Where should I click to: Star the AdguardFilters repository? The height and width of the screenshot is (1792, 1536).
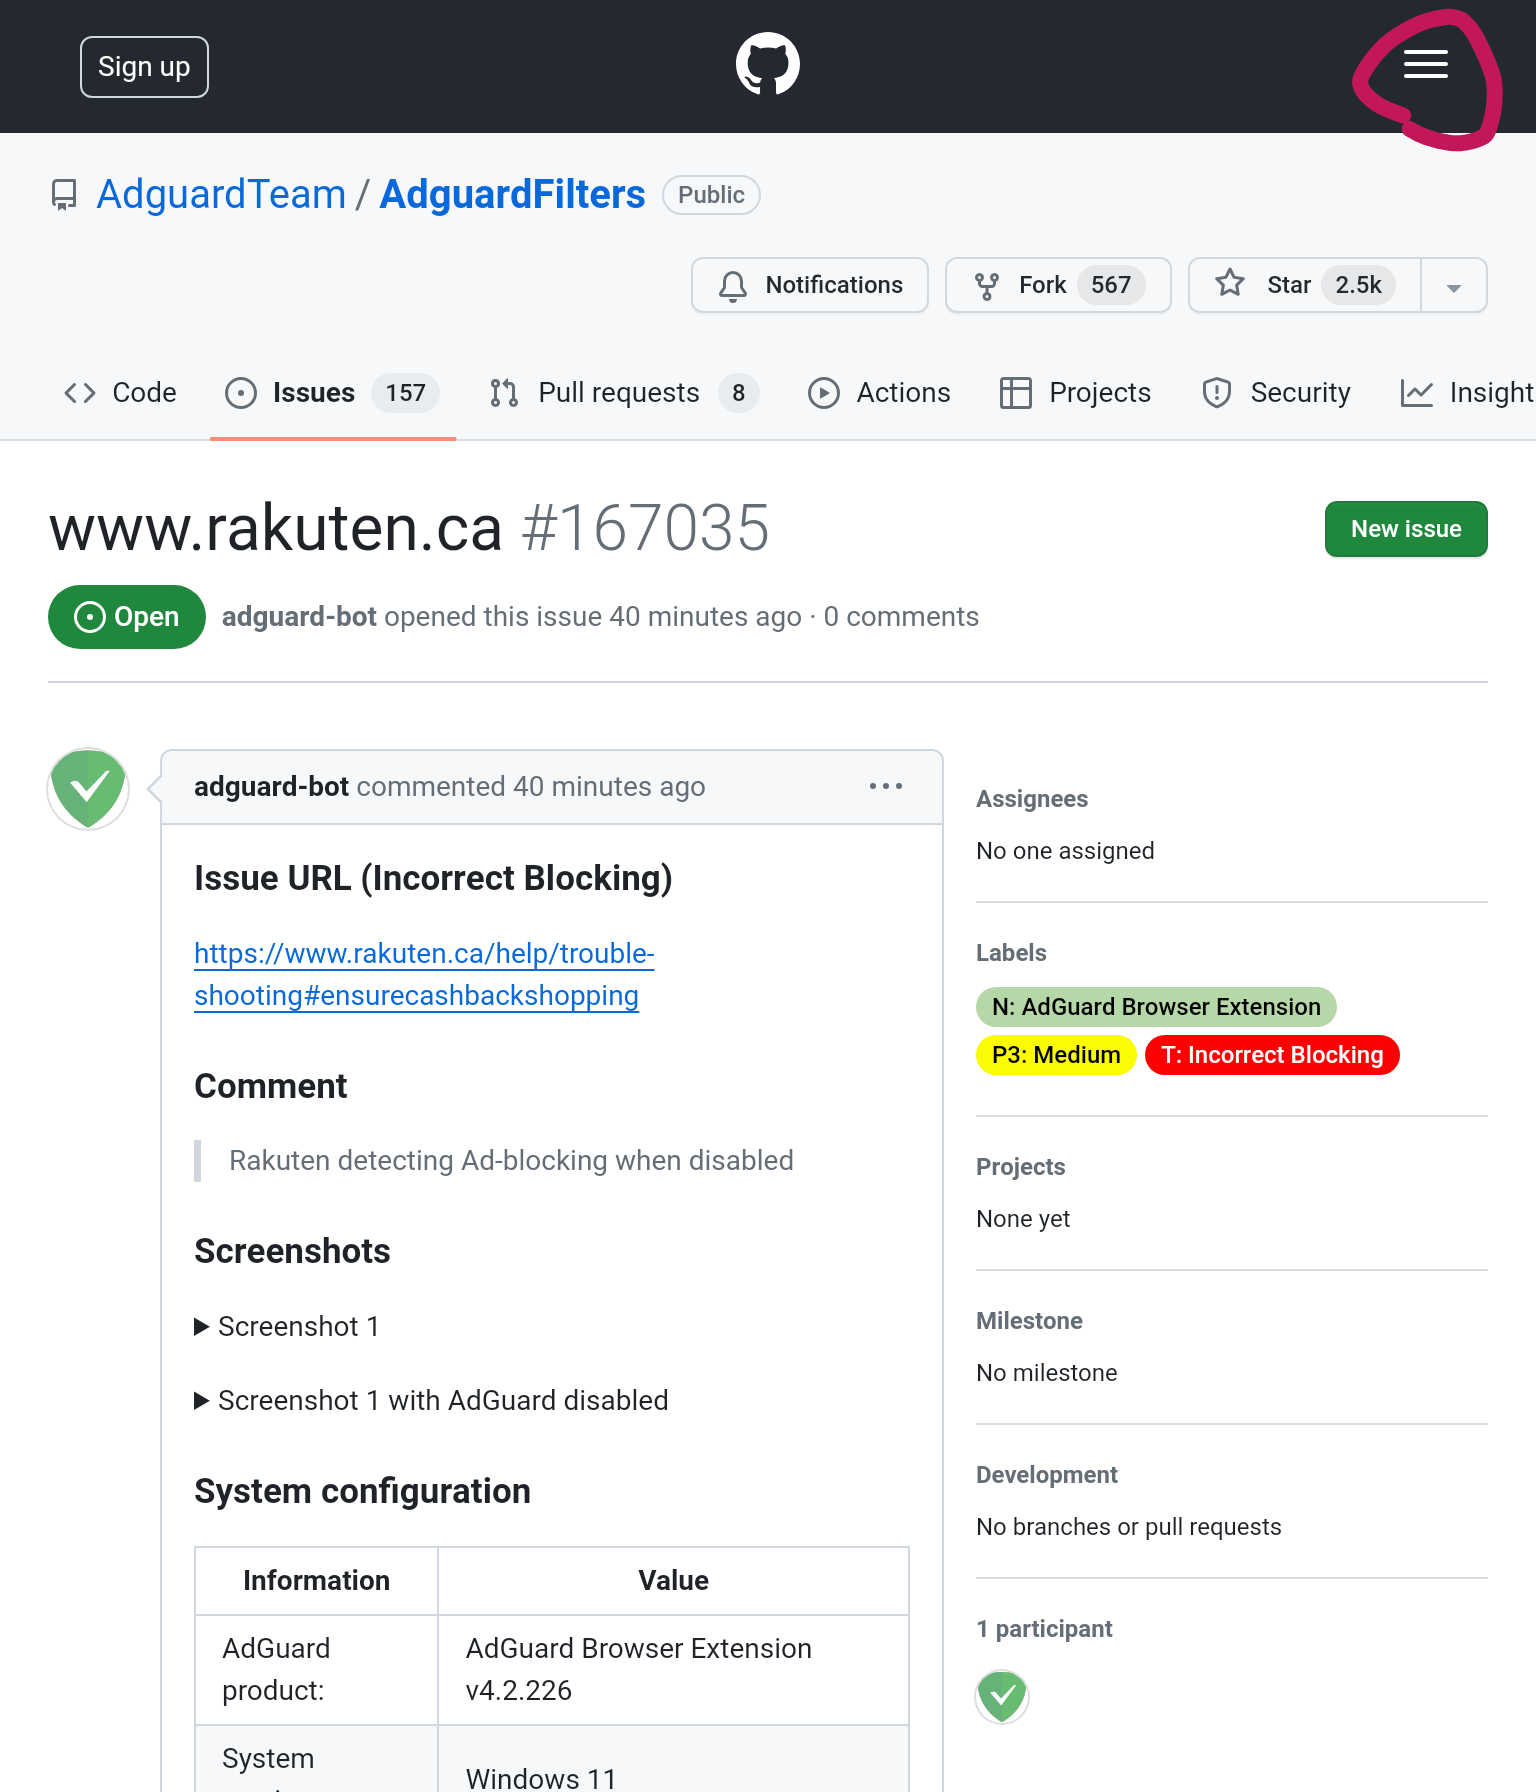[x=1305, y=285]
